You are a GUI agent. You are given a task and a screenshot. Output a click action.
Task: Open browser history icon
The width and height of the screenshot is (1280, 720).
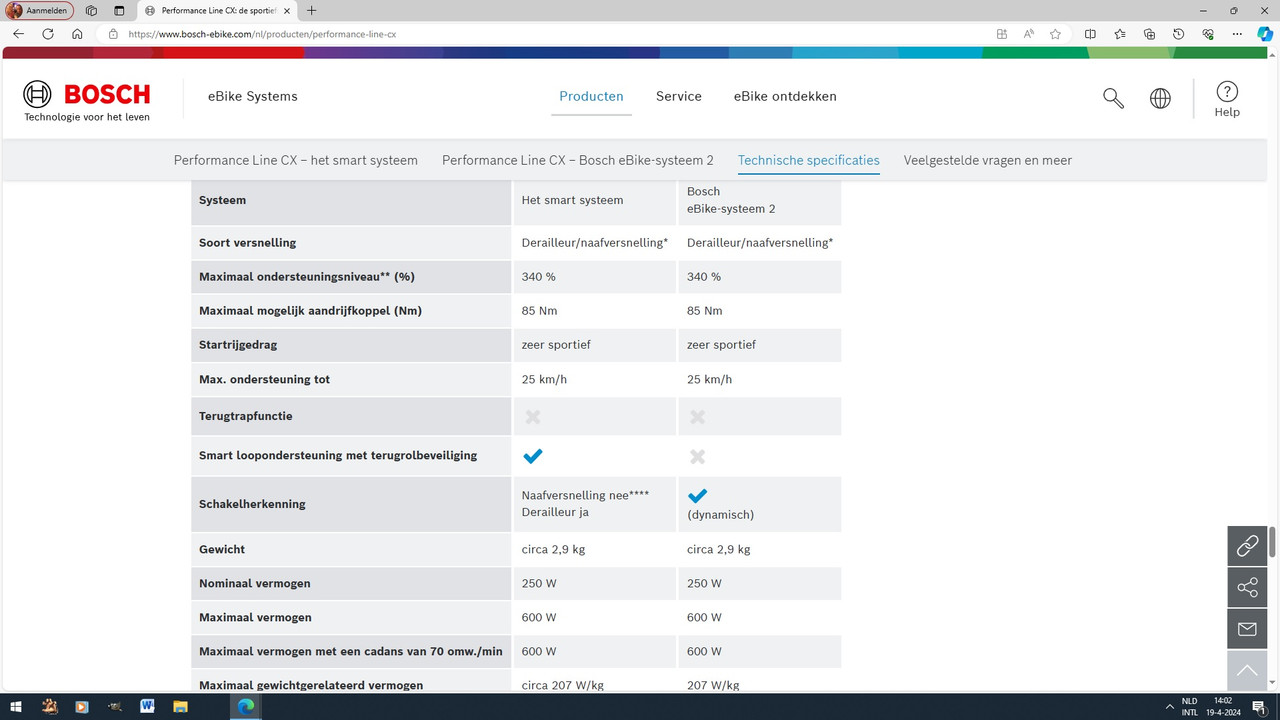(x=1178, y=33)
